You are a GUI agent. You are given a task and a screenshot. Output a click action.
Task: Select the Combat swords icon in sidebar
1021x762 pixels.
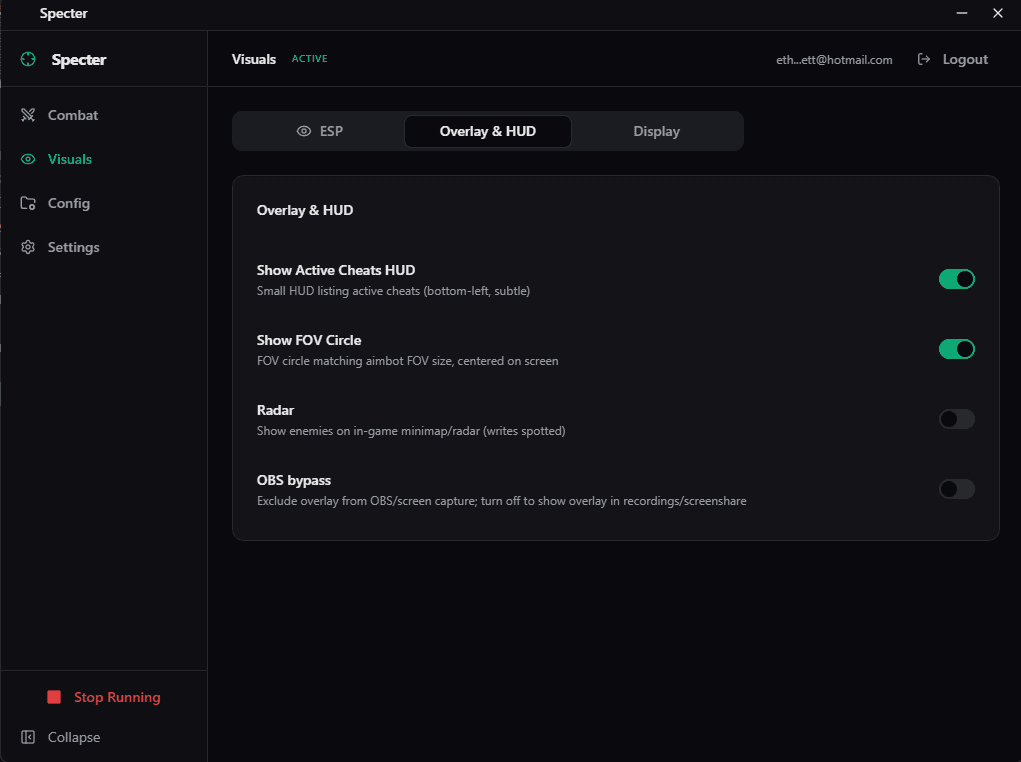pos(27,115)
